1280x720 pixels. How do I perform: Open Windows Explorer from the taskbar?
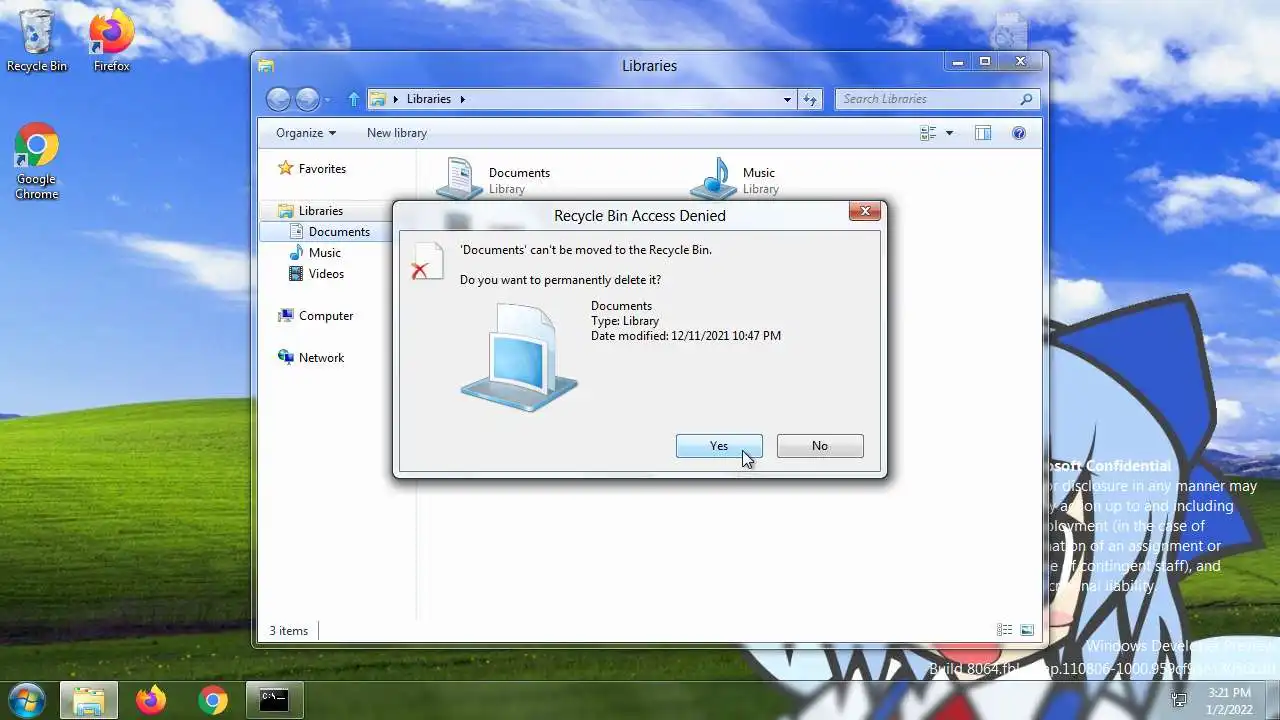click(89, 701)
